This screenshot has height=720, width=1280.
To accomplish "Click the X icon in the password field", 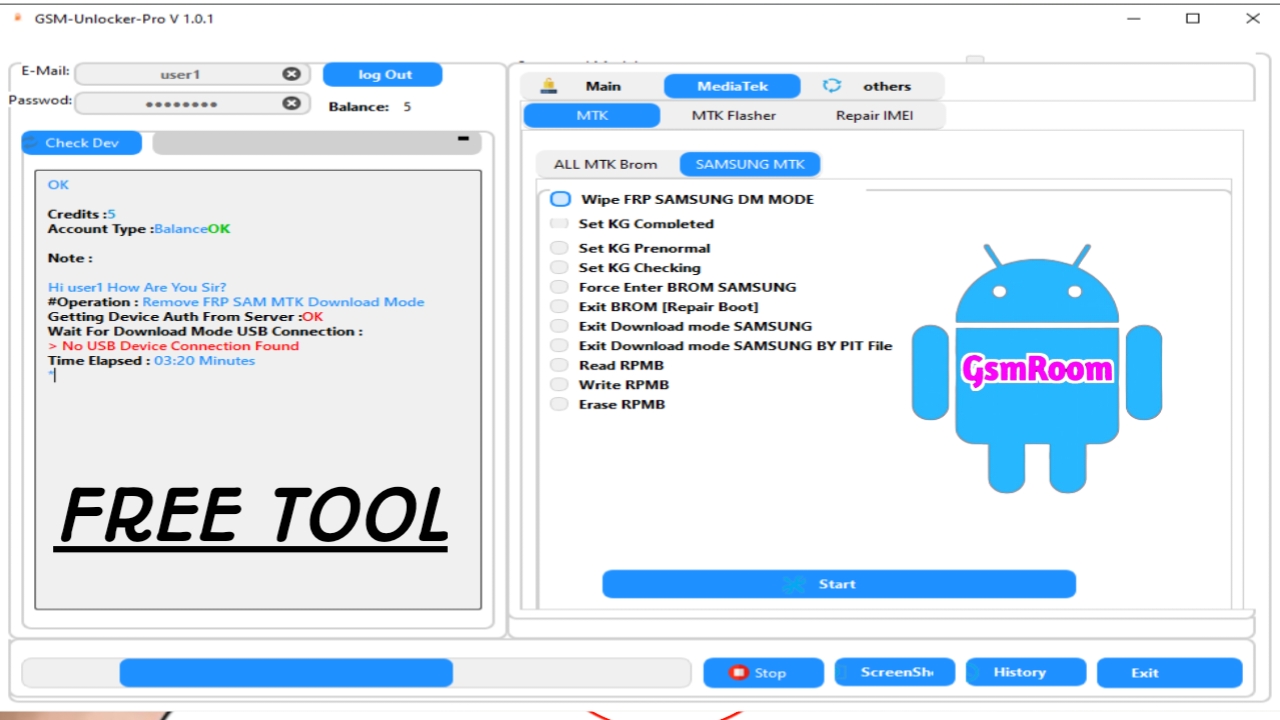I will pyautogui.click(x=291, y=103).
